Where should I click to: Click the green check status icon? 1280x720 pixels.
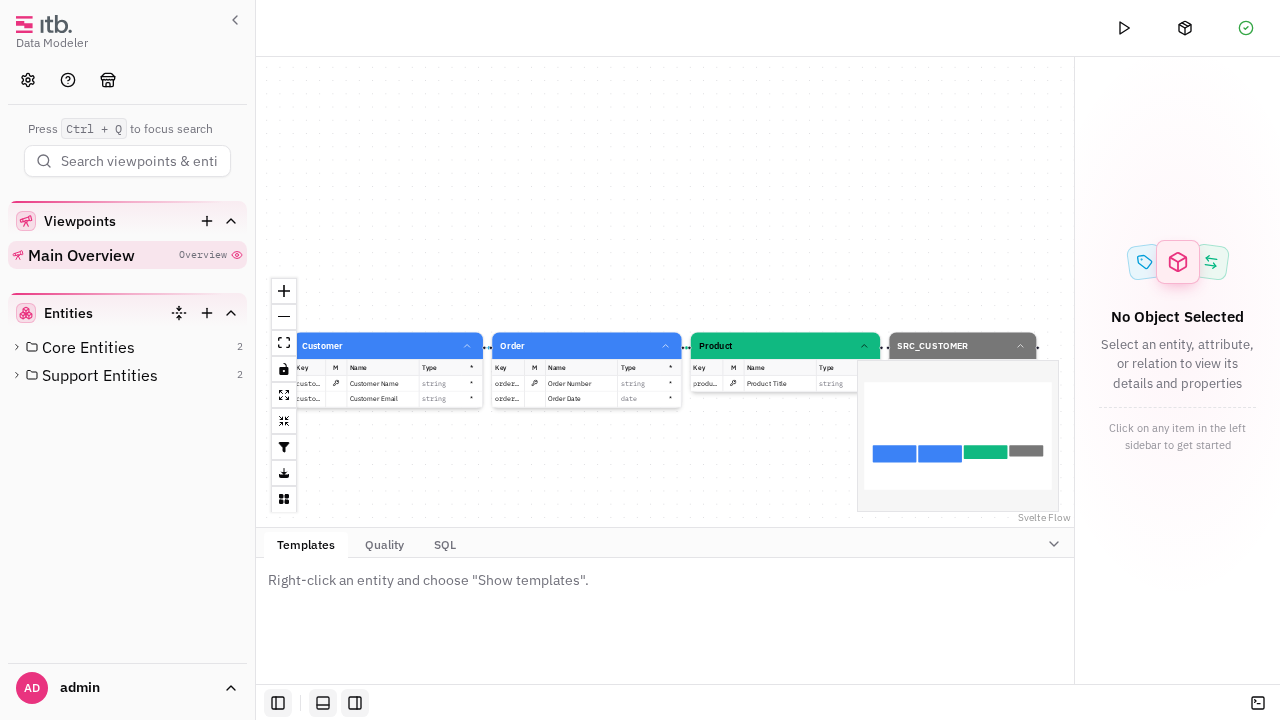click(1246, 28)
